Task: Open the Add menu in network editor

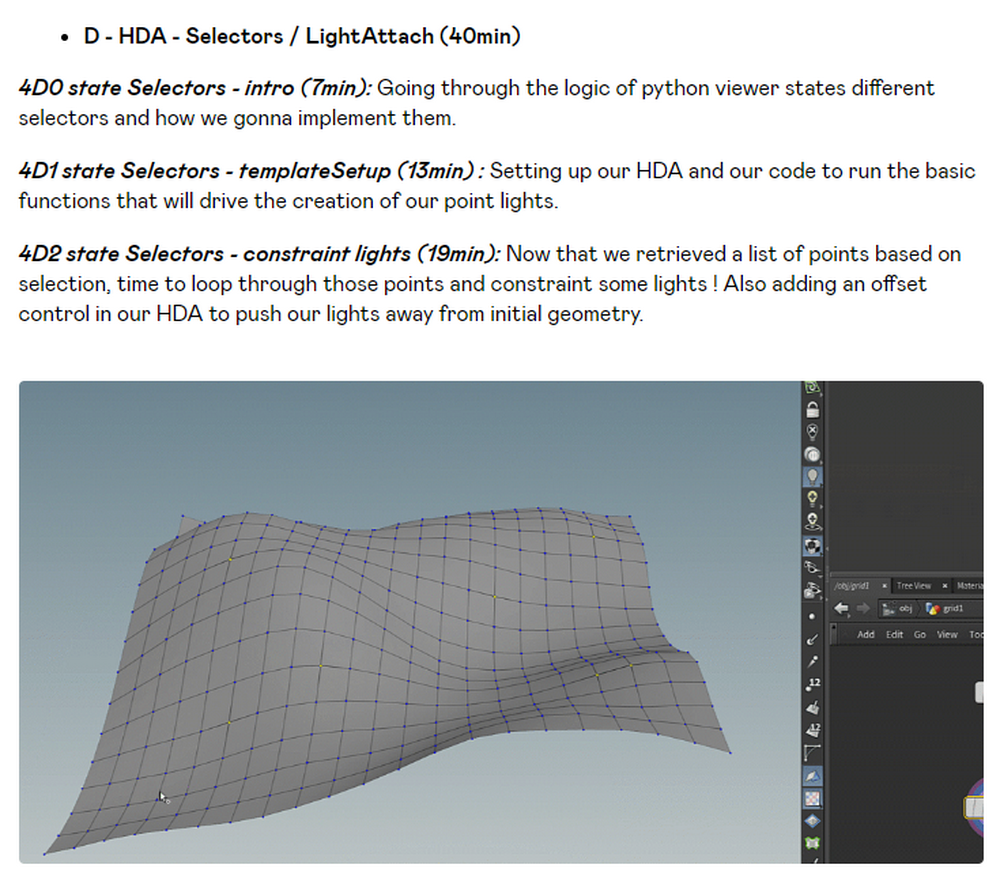Action: pos(865,635)
